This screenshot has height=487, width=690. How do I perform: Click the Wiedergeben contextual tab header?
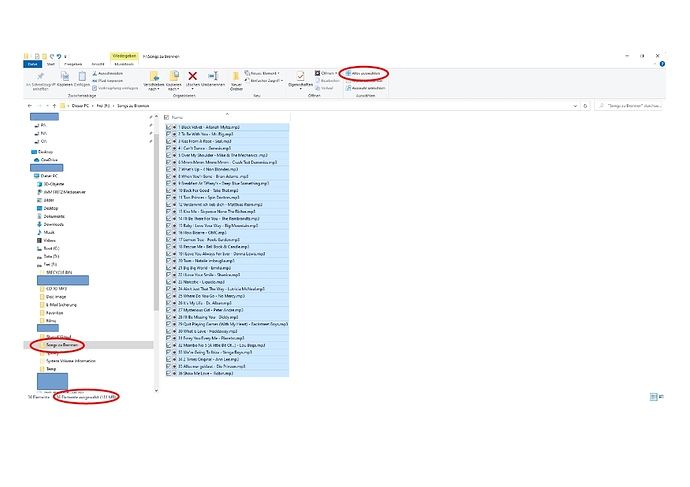(124, 56)
